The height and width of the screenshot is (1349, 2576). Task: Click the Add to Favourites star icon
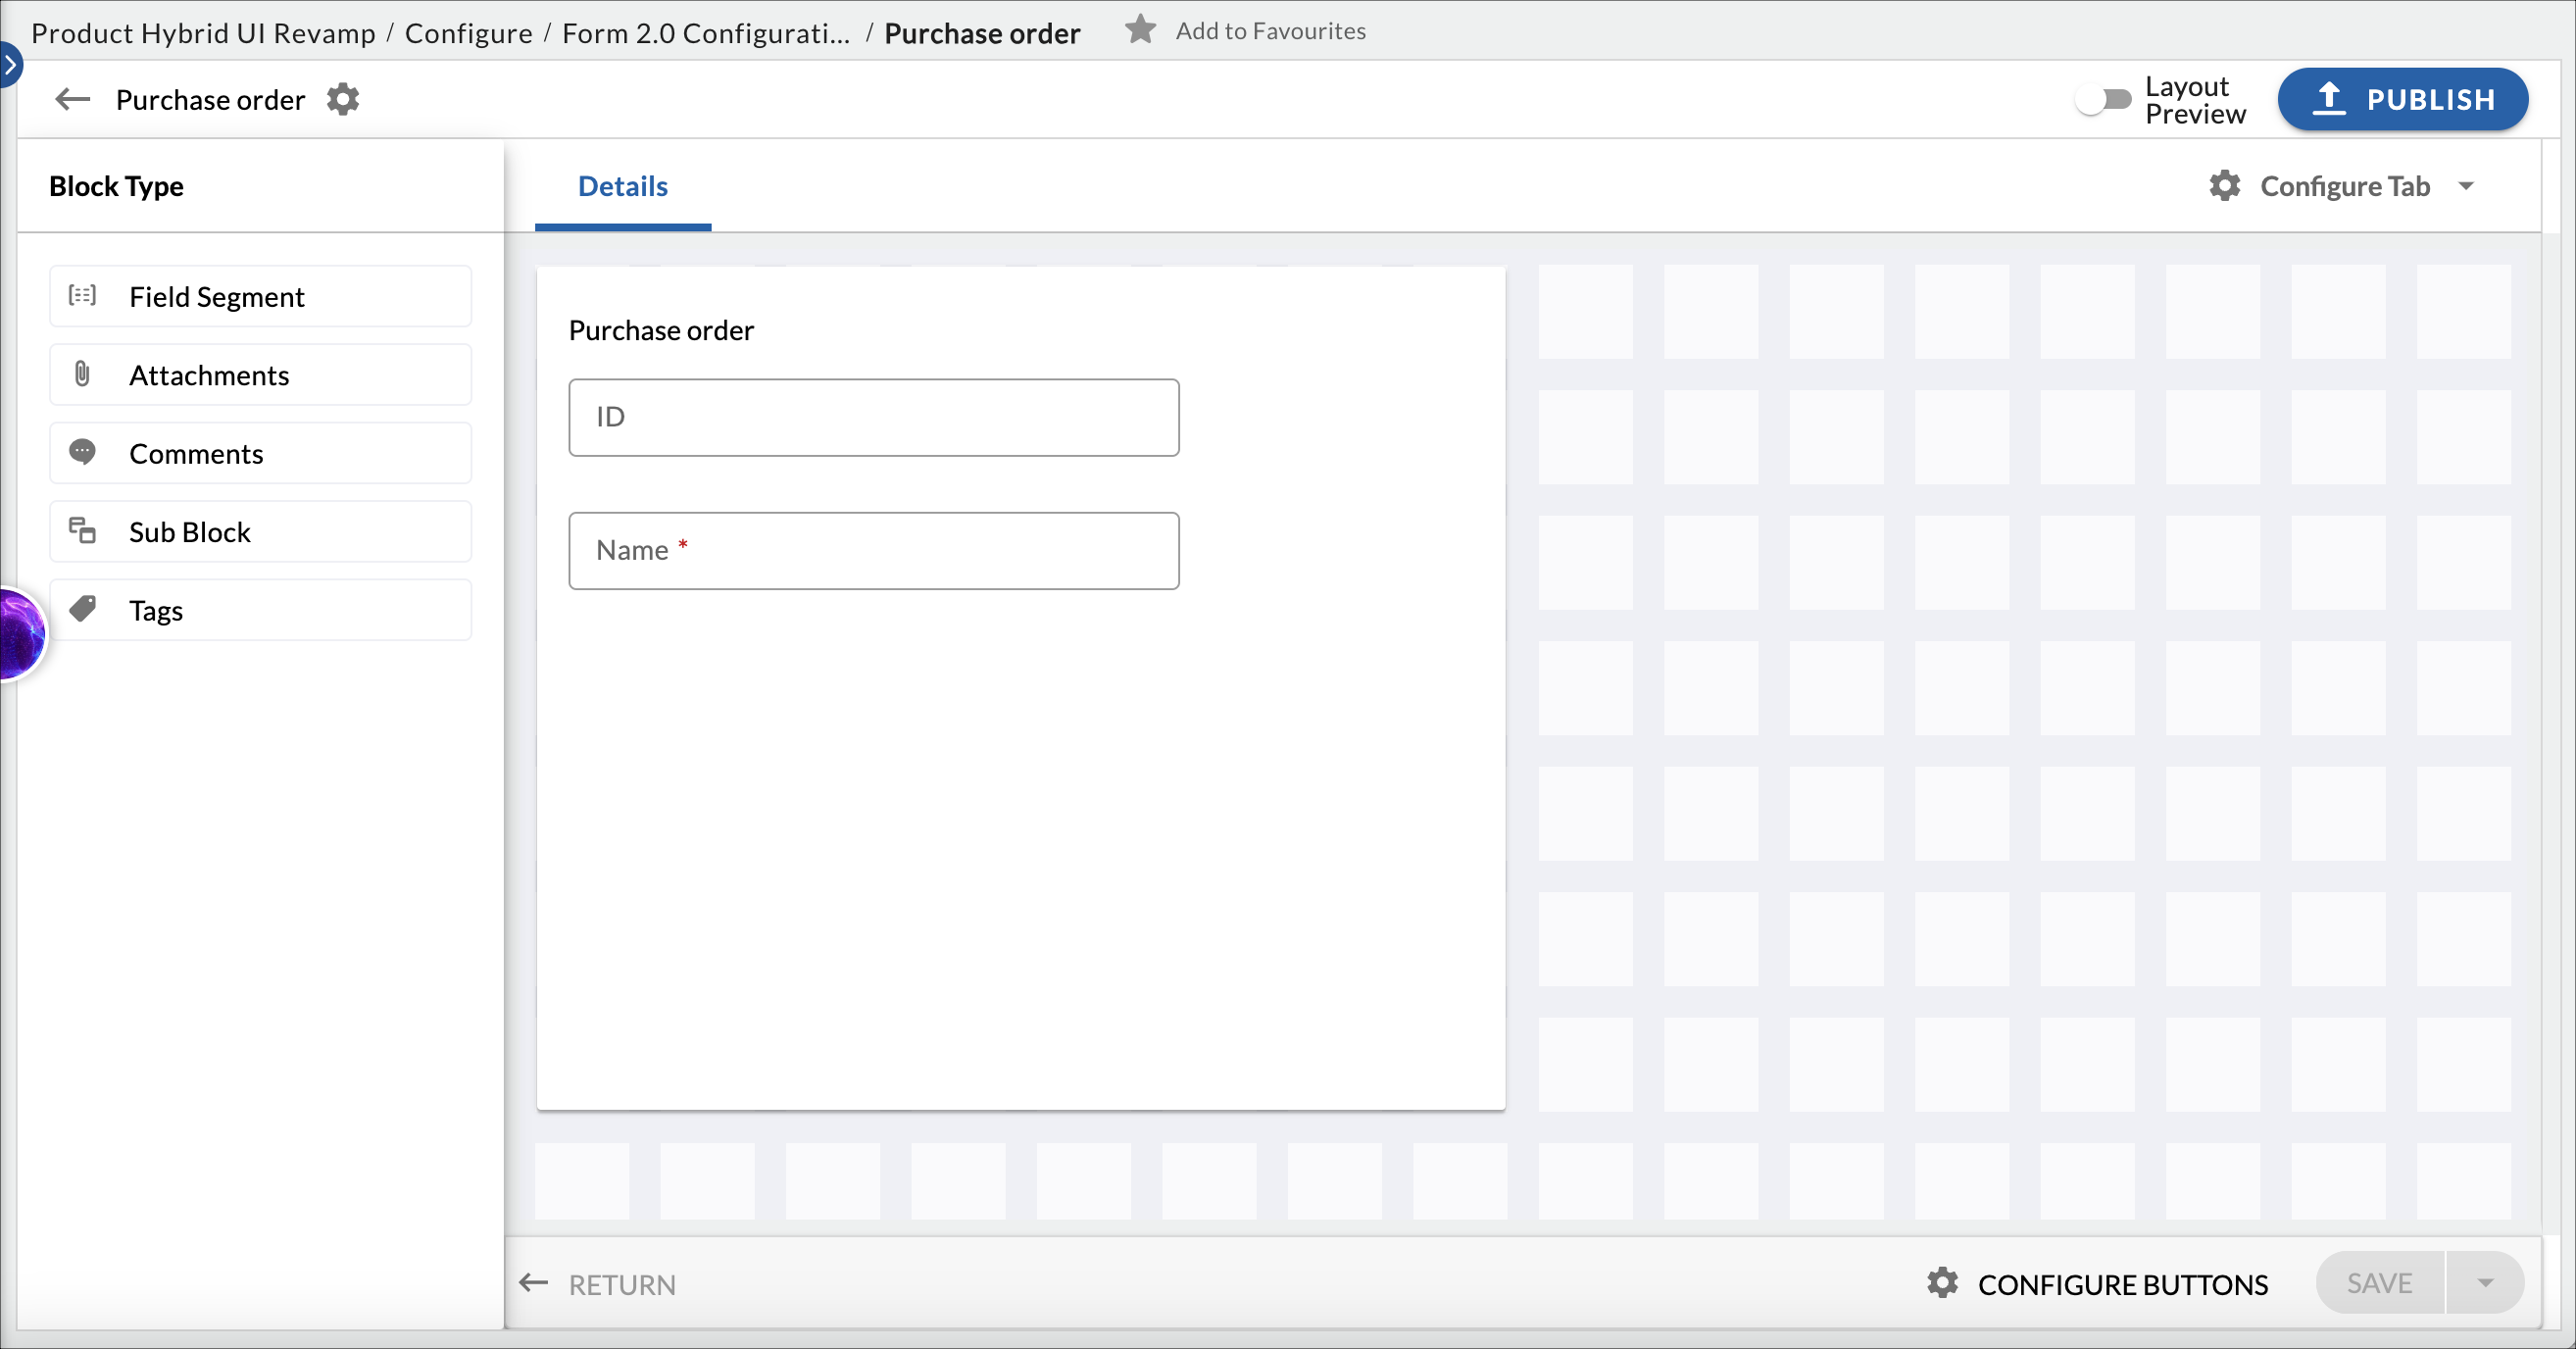click(x=1140, y=30)
